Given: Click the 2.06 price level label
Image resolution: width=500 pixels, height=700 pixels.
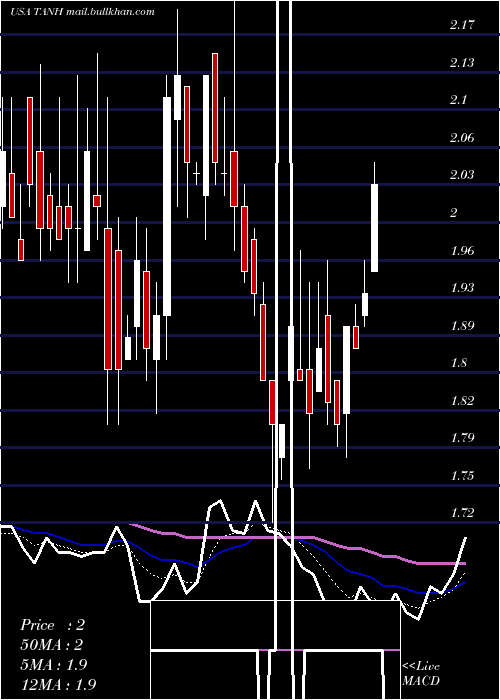Looking at the screenshot, I should (461, 138).
